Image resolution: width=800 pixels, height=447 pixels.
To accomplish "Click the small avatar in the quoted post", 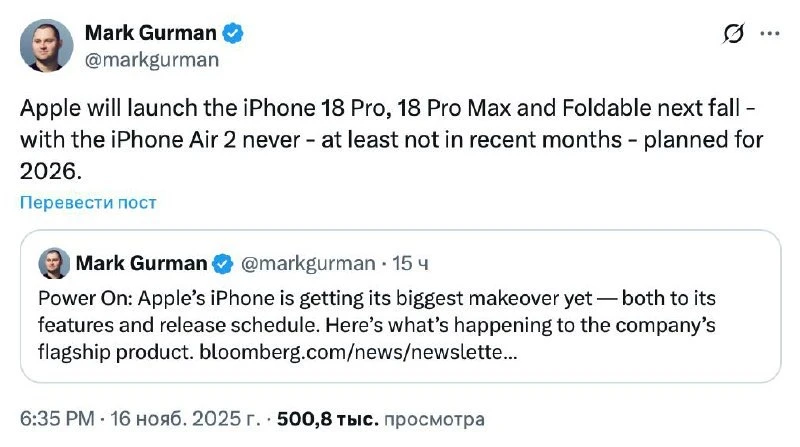I will [54, 264].
